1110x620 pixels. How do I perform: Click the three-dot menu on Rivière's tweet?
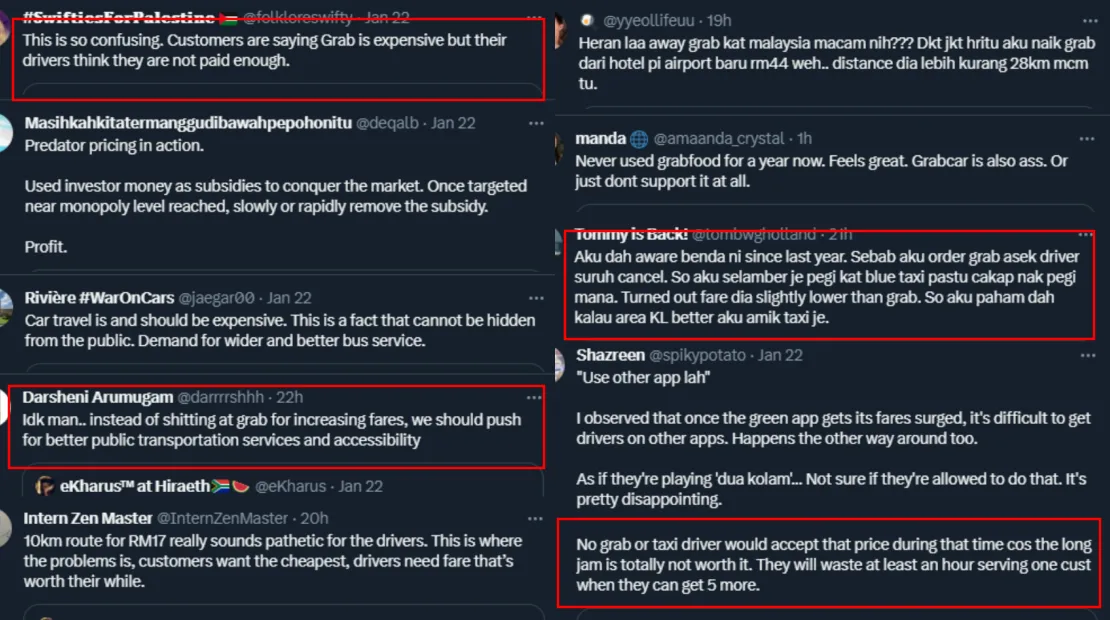[537, 298]
